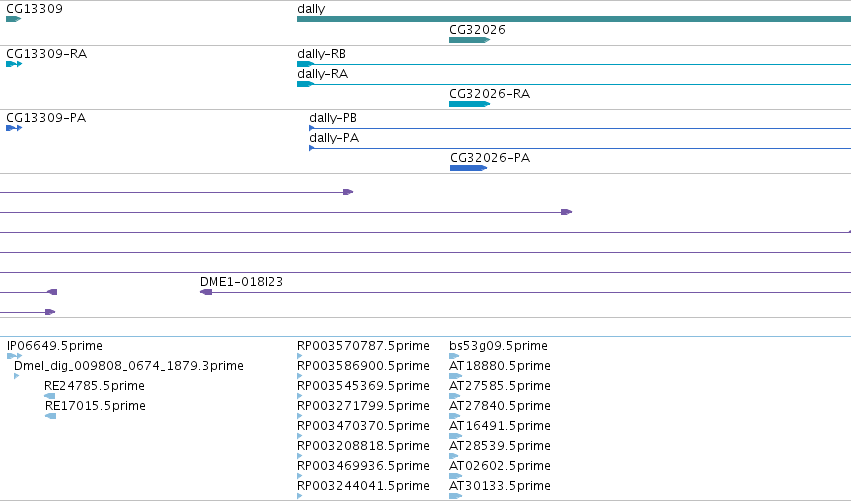851x501 pixels.
Task: Click the RE17015.5prime label
Action: point(96,407)
